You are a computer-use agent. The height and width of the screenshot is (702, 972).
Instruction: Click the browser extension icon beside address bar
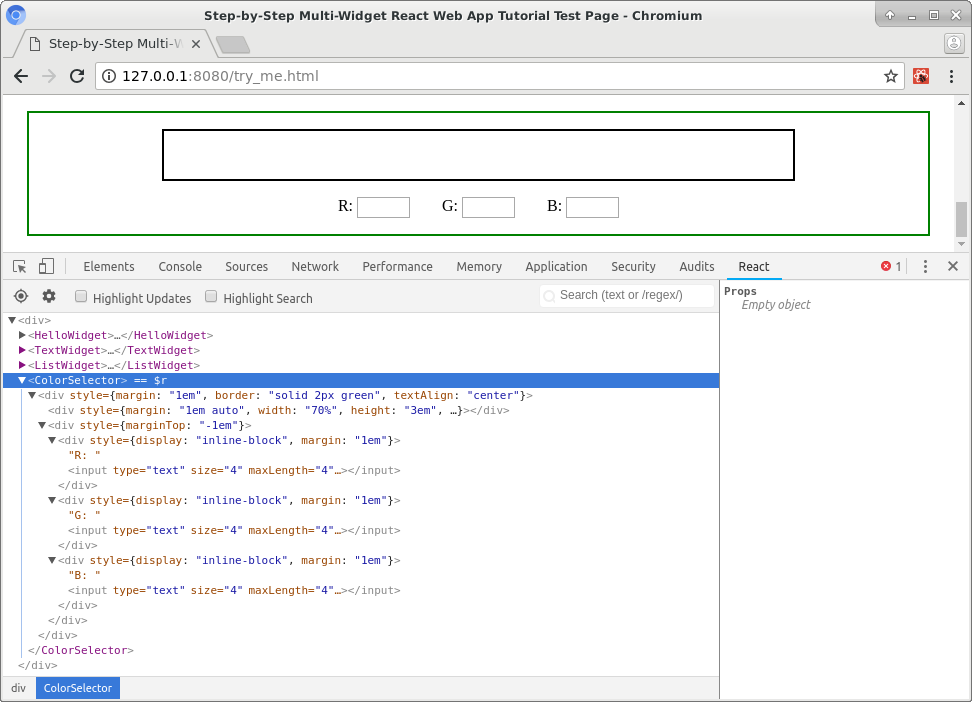point(920,75)
